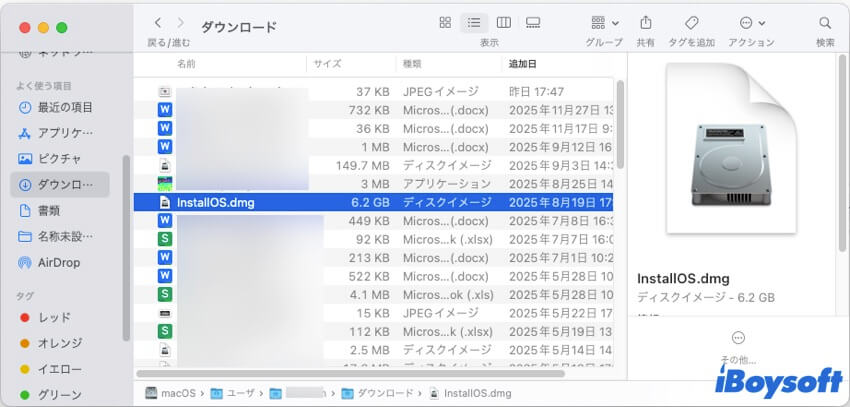Click the large disk image preview thumbnail
850x407 pixels.
[x=731, y=148]
